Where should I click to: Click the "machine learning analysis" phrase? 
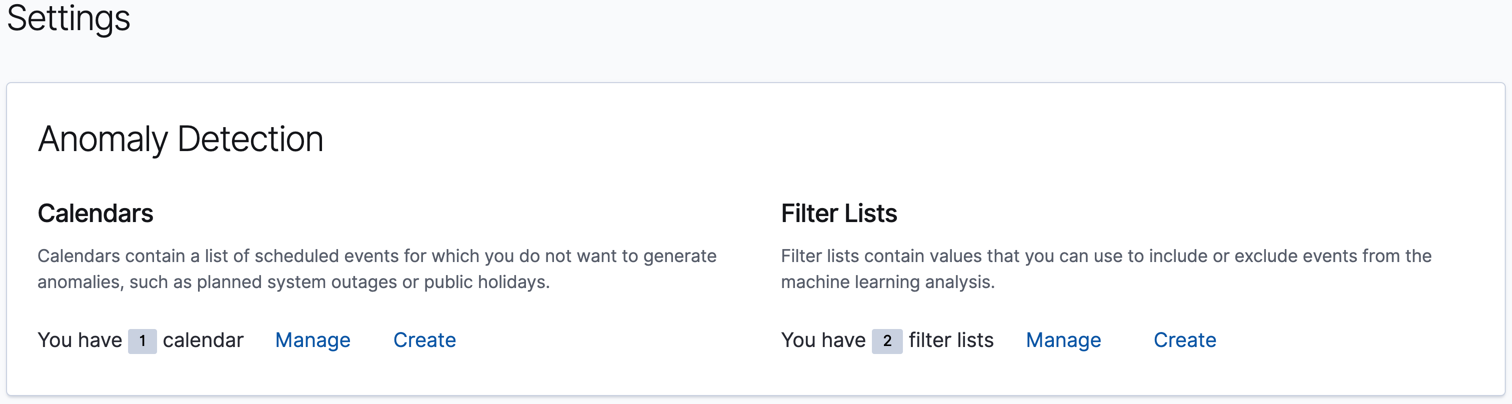886,282
